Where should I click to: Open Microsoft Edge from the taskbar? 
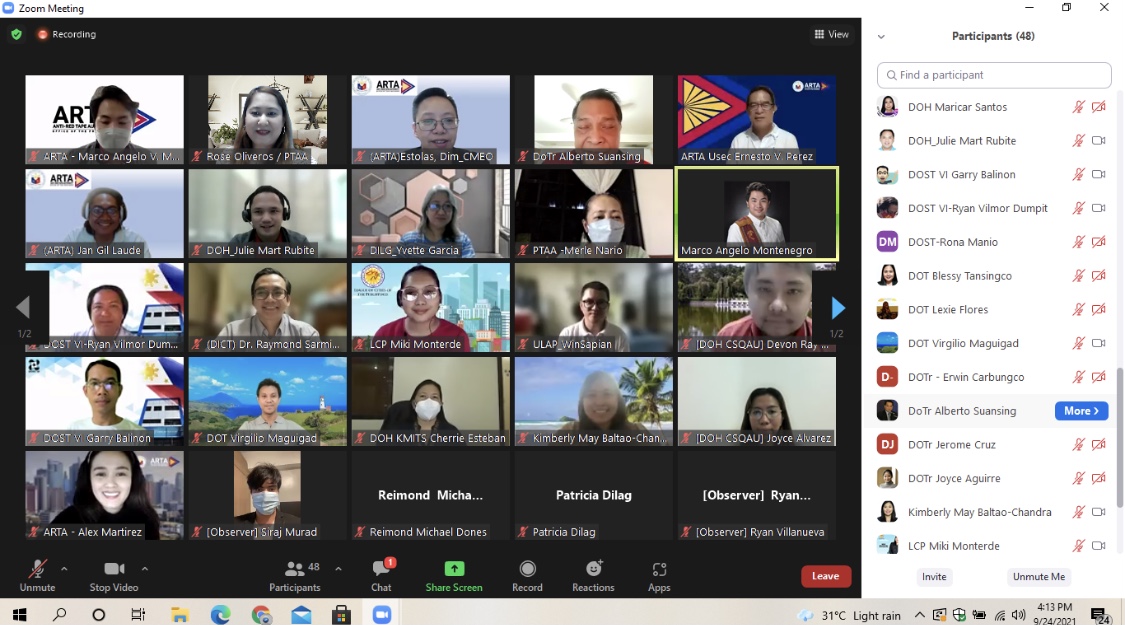(220, 614)
